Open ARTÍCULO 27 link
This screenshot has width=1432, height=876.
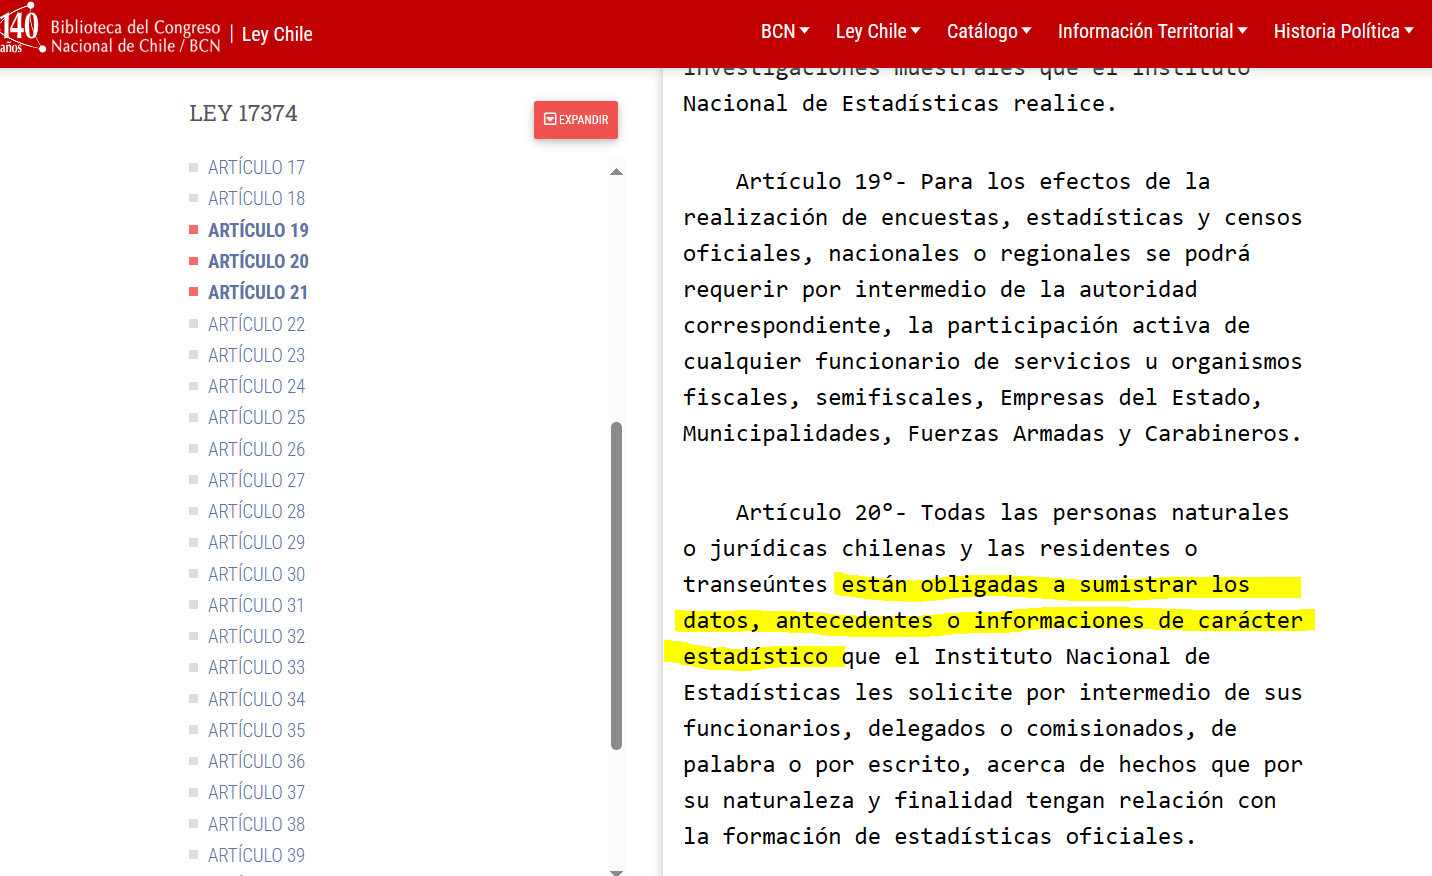pyautogui.click(x=256, y=480)
